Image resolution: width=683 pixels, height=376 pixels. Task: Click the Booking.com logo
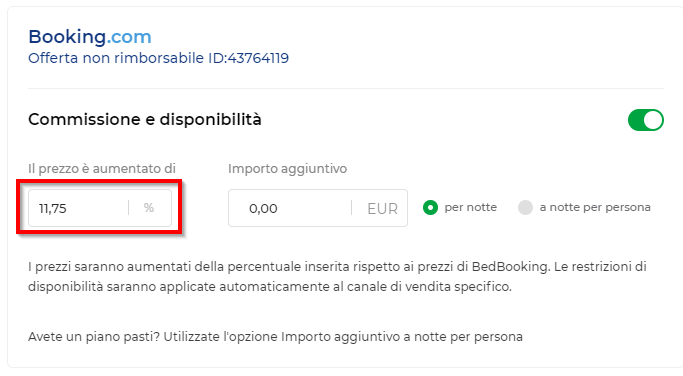point(90,37)
